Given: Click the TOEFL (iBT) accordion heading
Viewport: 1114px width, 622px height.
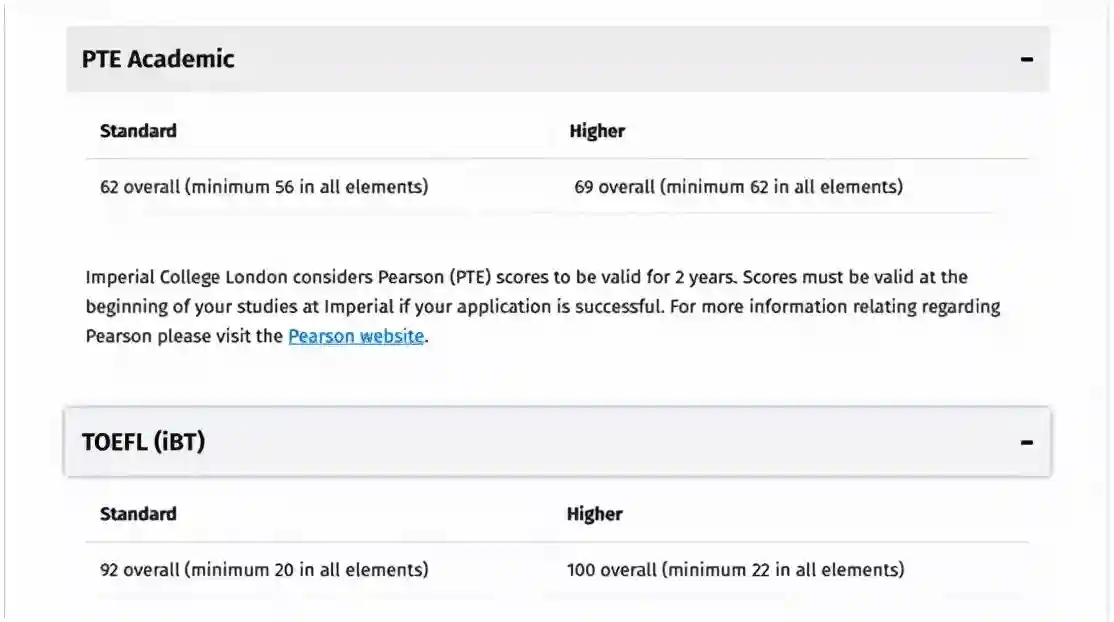Looking at the screenshot, I should click(143, 441).
